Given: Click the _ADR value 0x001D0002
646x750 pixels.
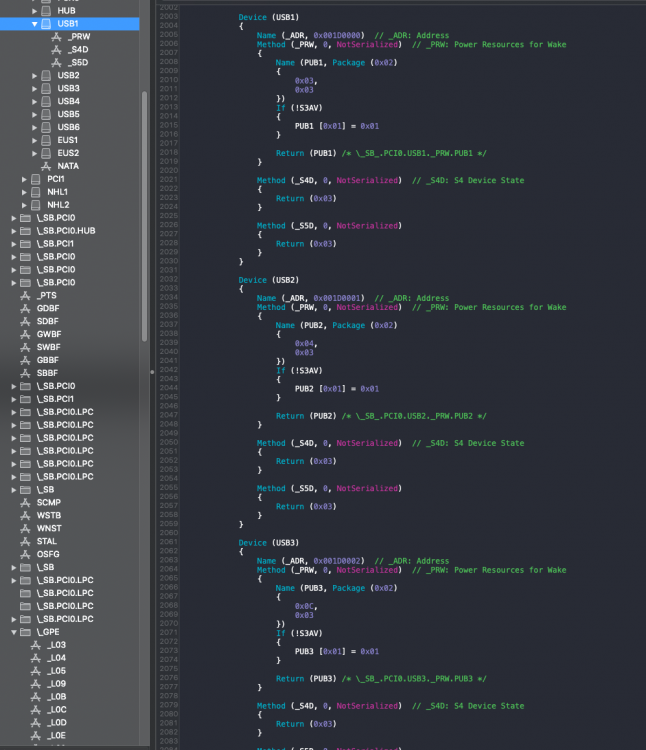Looking at the screenshot, I should [337, 561].
